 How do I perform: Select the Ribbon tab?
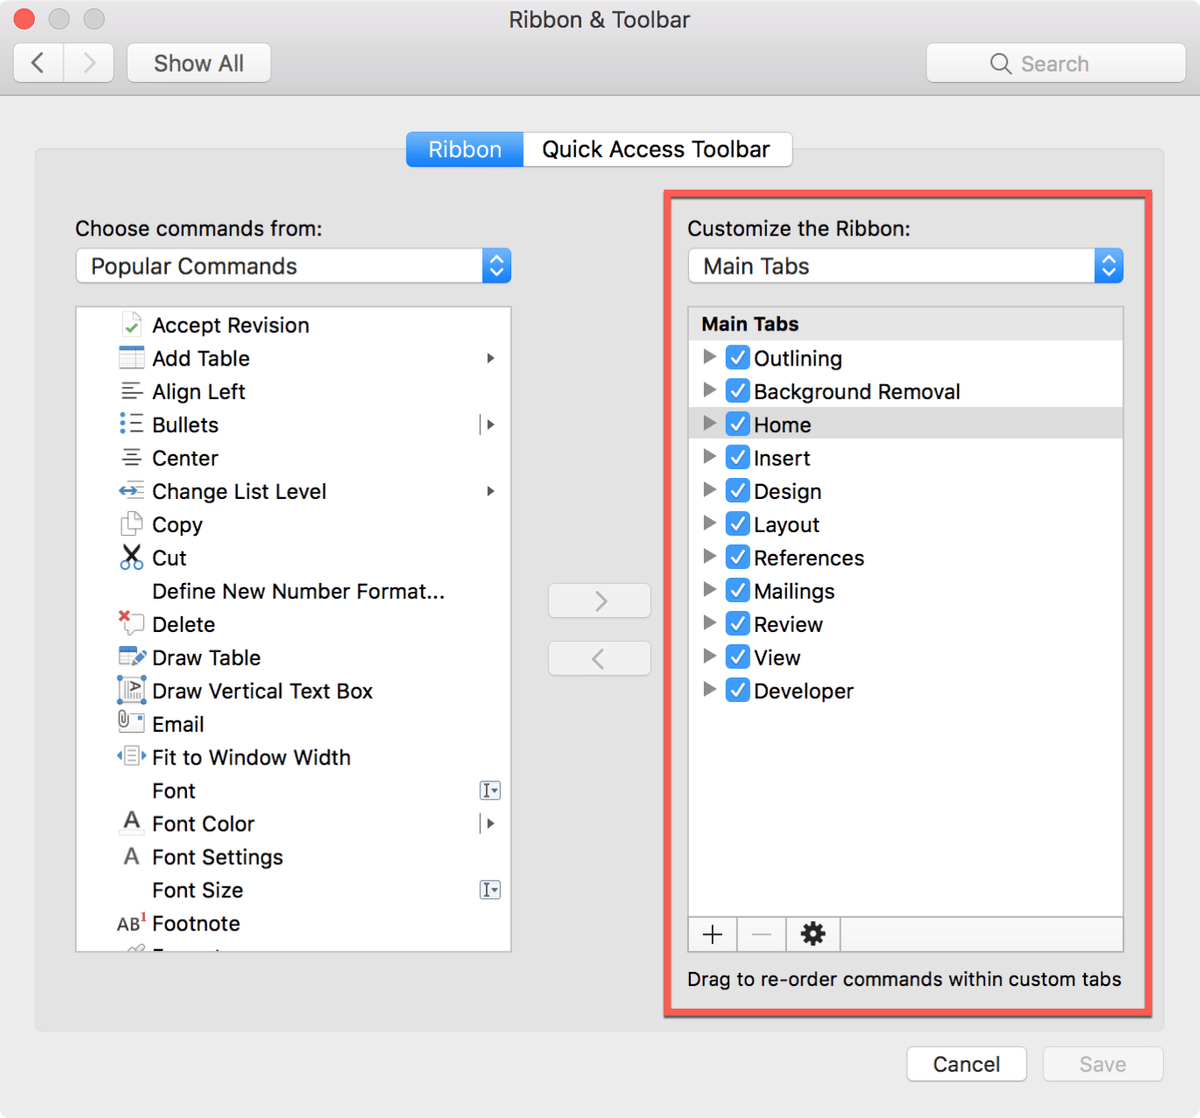coord(464,150)
